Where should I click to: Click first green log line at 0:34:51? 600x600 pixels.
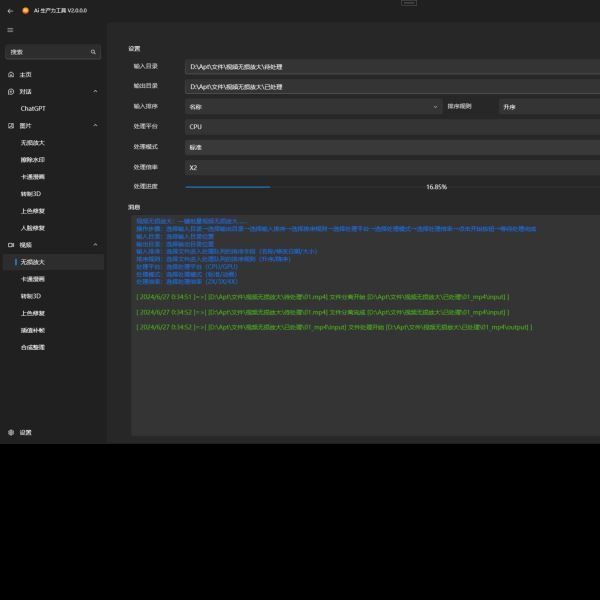(x=323, y=297)
